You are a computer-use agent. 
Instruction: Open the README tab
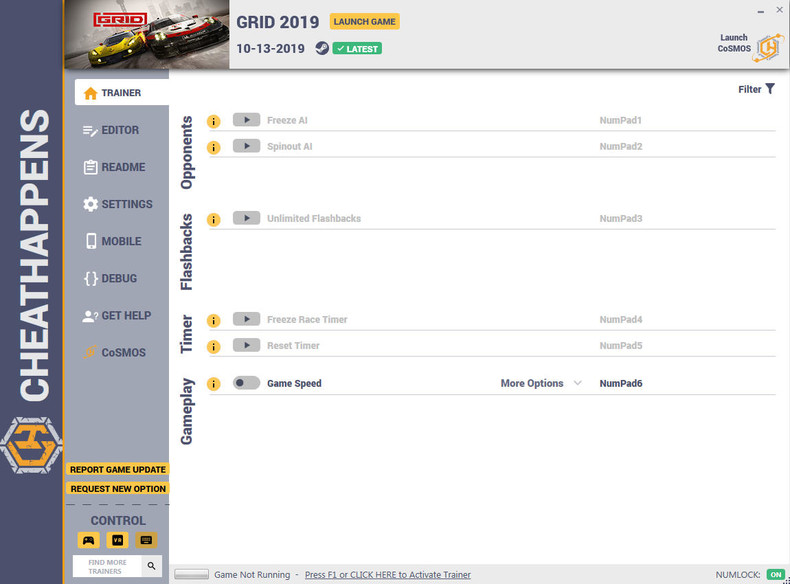(x=114, y=167)
